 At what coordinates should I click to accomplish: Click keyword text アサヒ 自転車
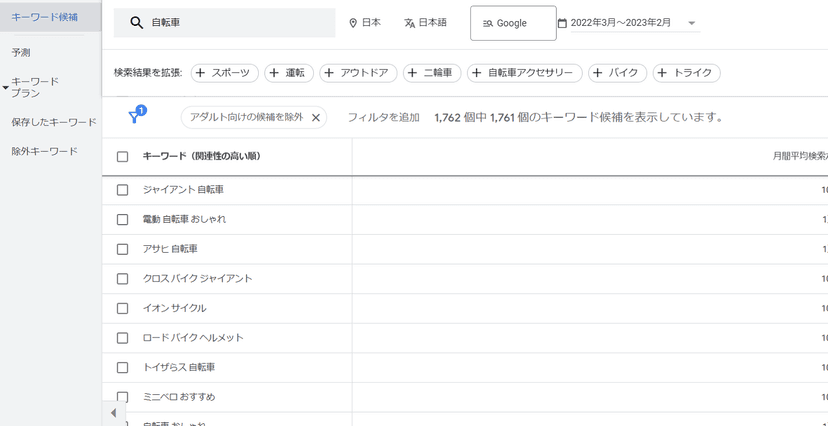(x=170, y=249)
